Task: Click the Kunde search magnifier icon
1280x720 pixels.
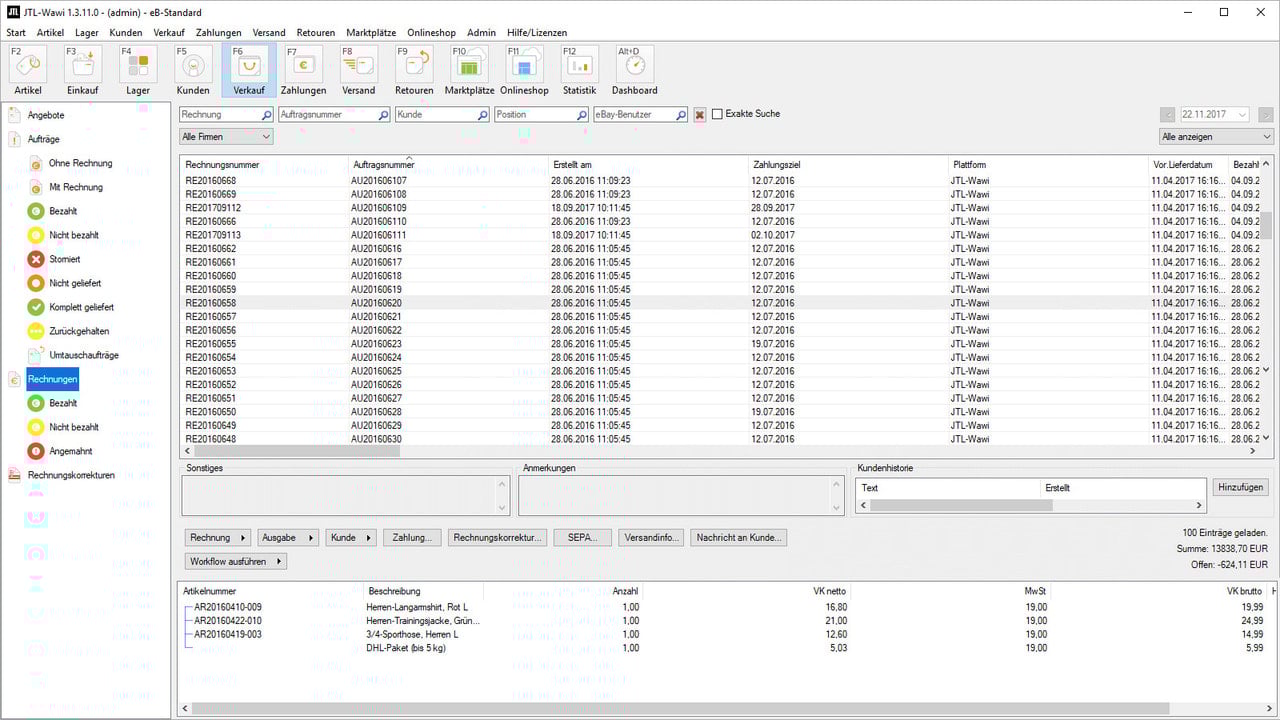Action: tap(481, 115)
